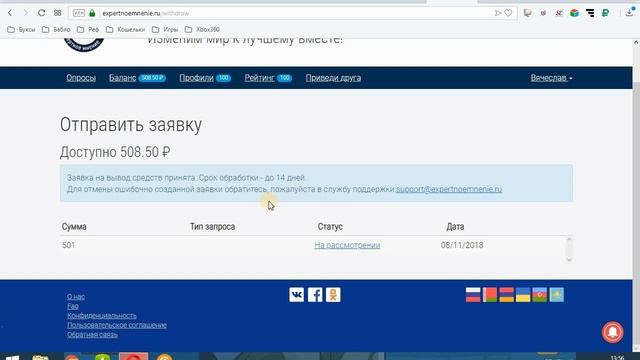
Task: Select the Armenia flag icon
Action: tap(507, 295)
